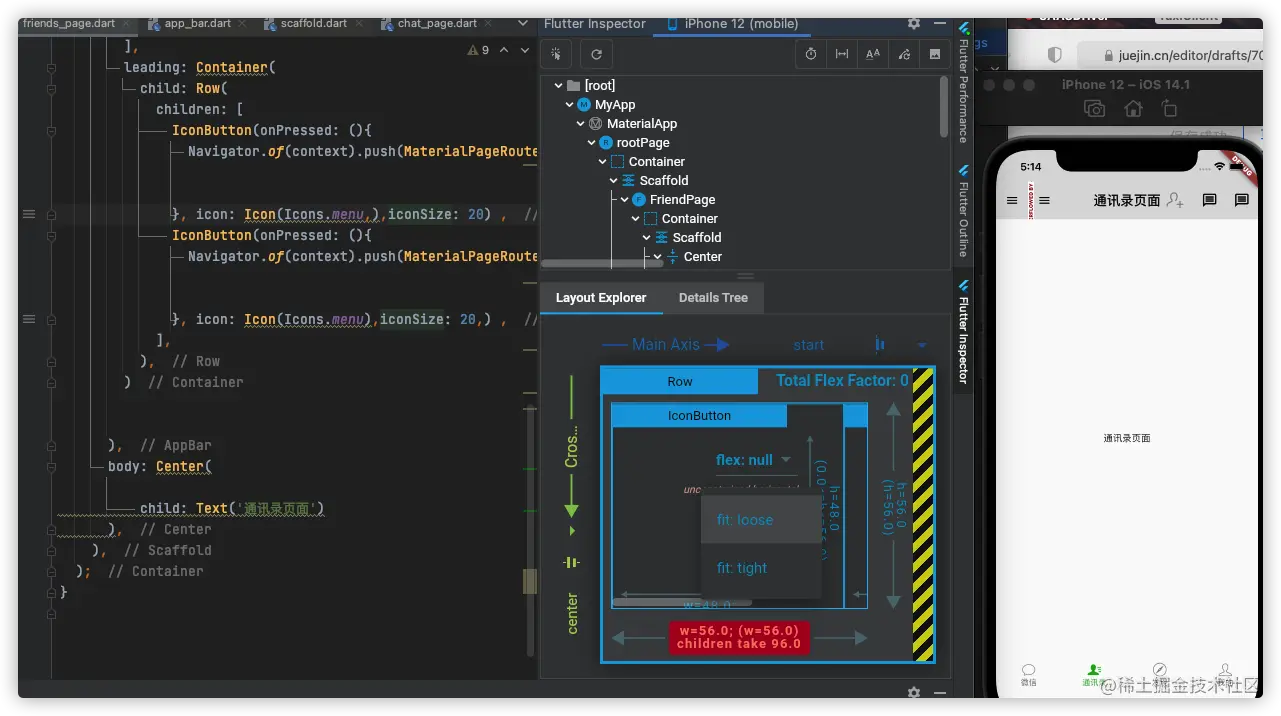The height and width of the screenshot is (716, 1281).
Task: Go to previous highlighted error arrow
Action: point(504,49)
